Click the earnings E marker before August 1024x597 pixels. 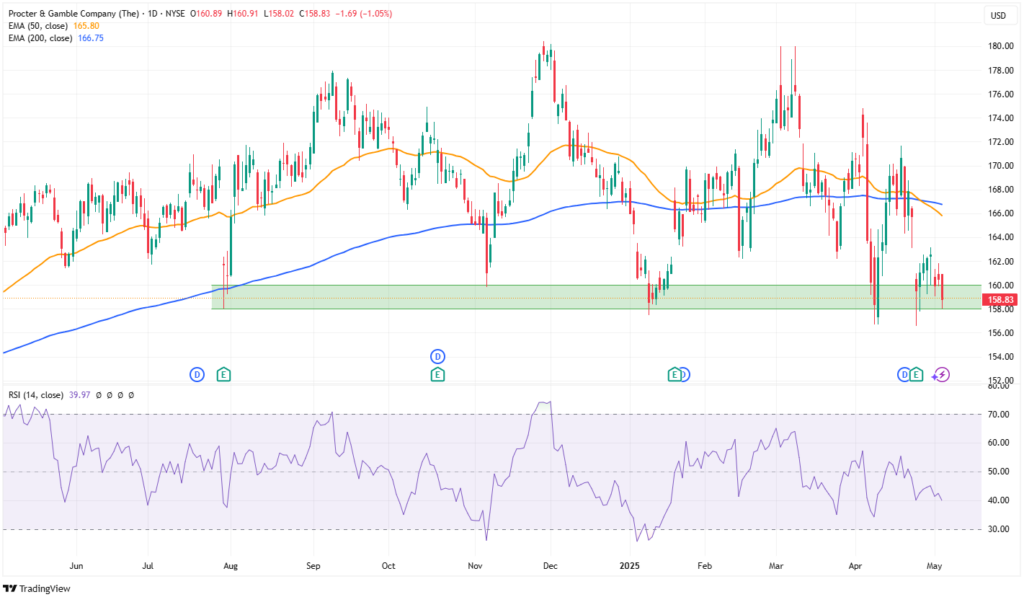point(223,374)
